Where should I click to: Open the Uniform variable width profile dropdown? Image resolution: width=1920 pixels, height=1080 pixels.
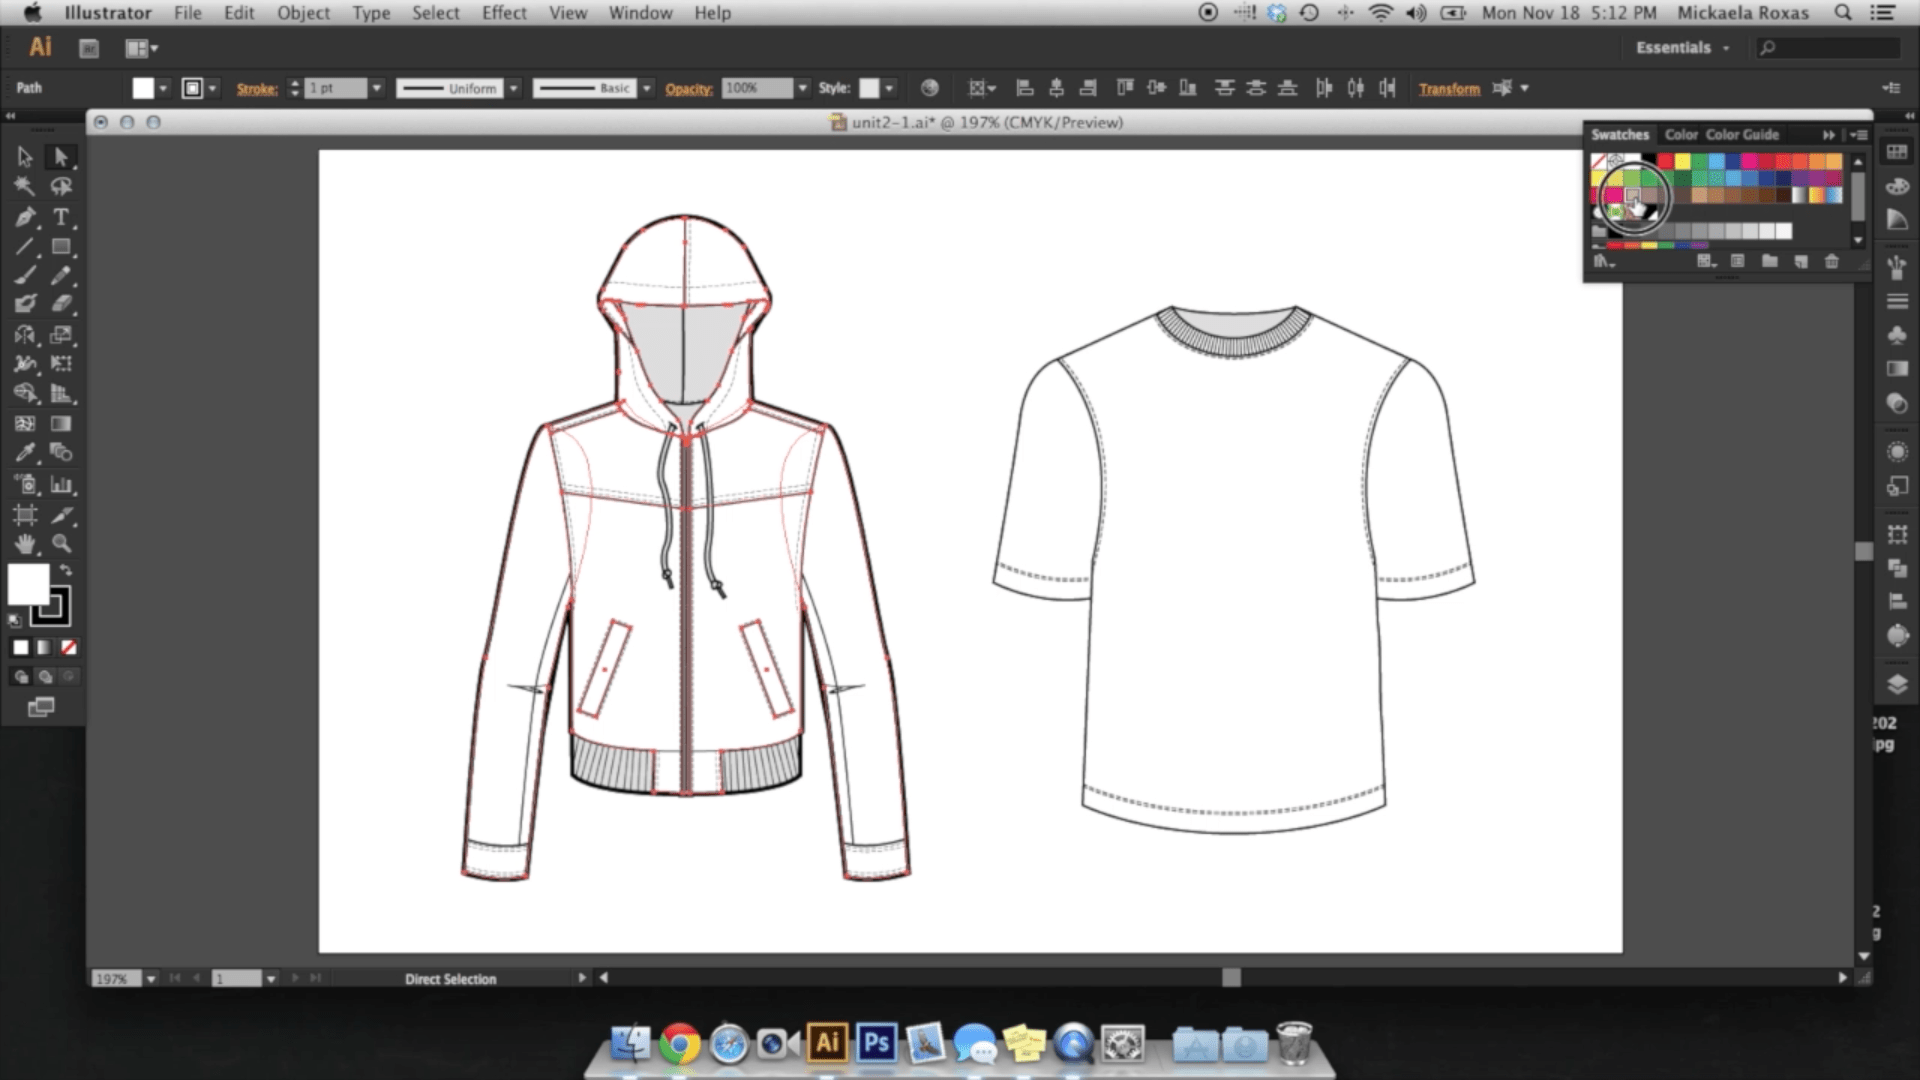(513, 88)
